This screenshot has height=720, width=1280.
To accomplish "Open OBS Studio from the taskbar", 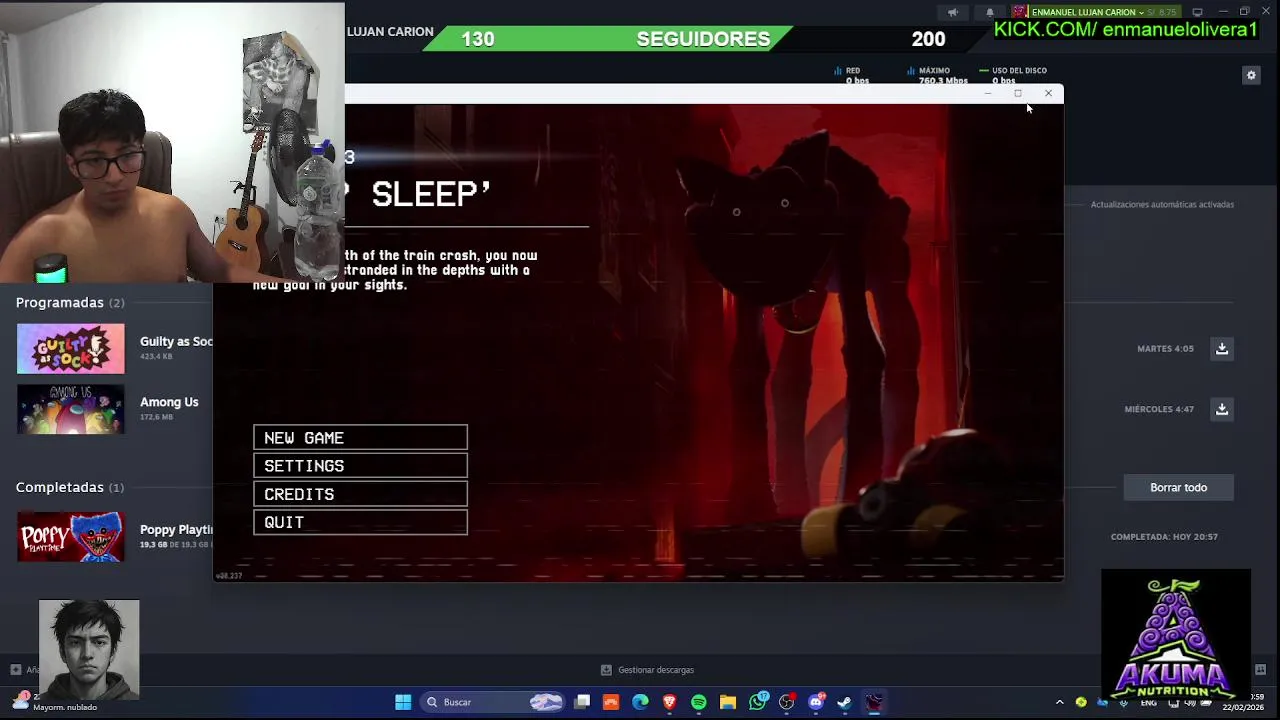I will click(x=787, y=702).
